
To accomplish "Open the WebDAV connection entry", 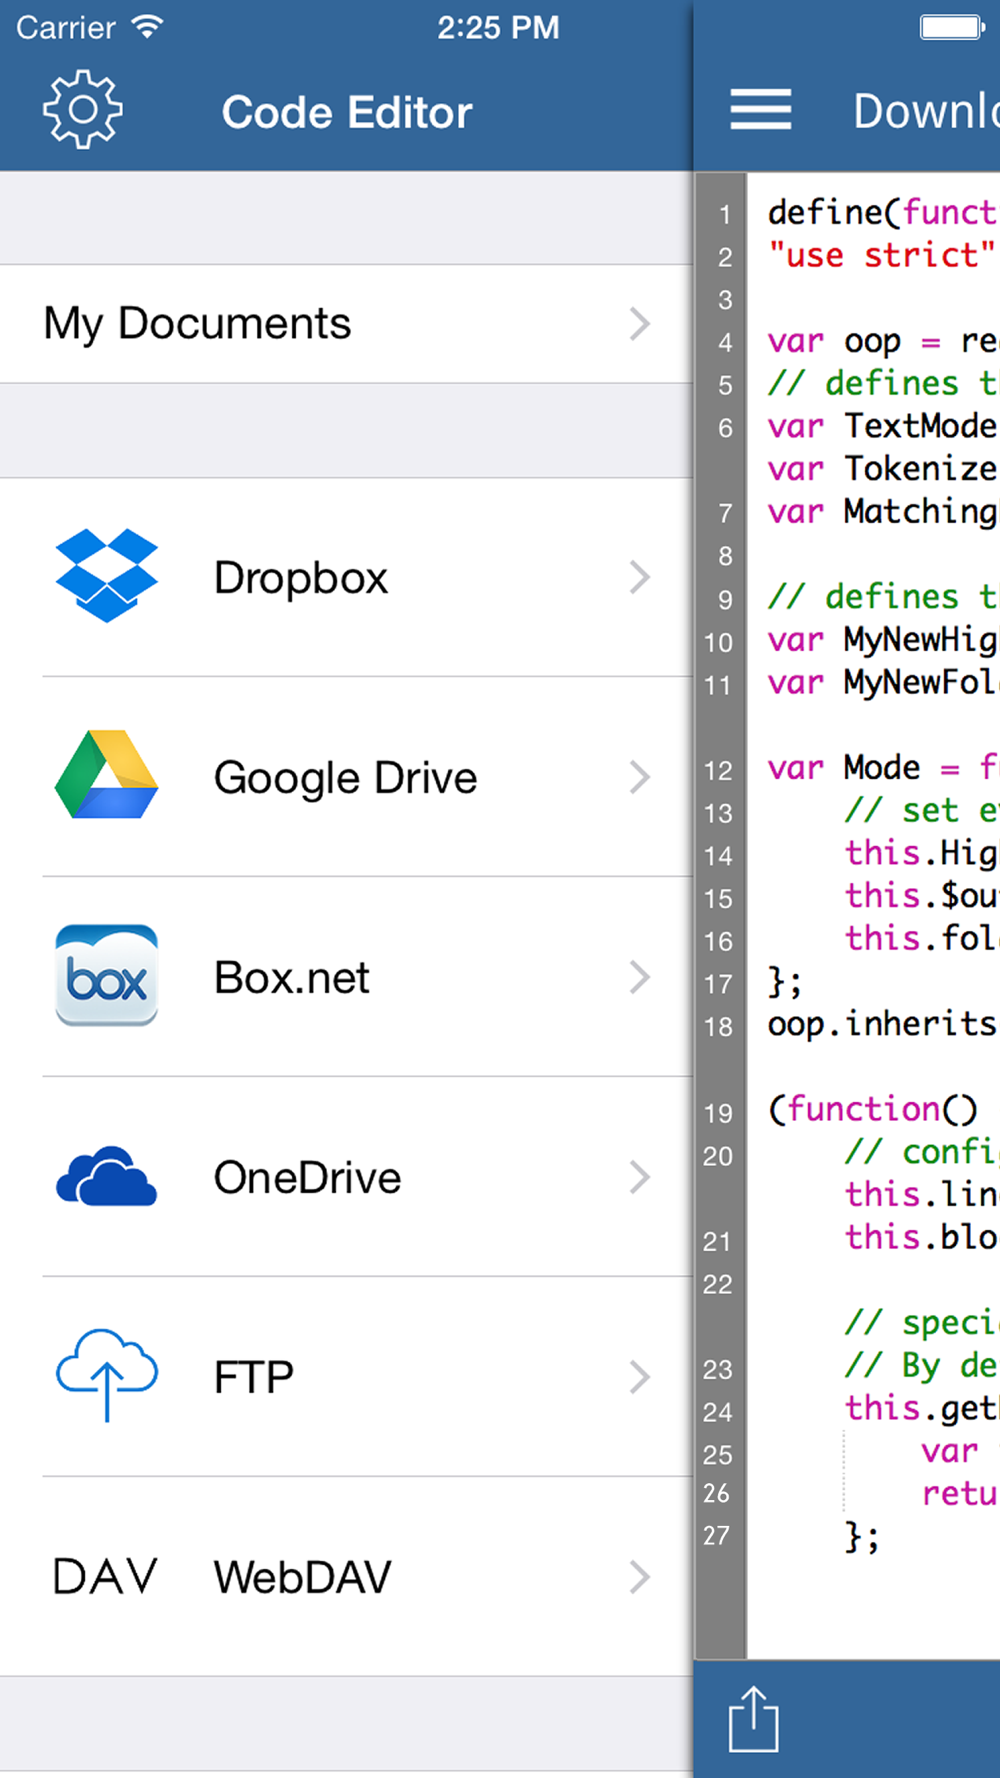I will pos(346,1577).
